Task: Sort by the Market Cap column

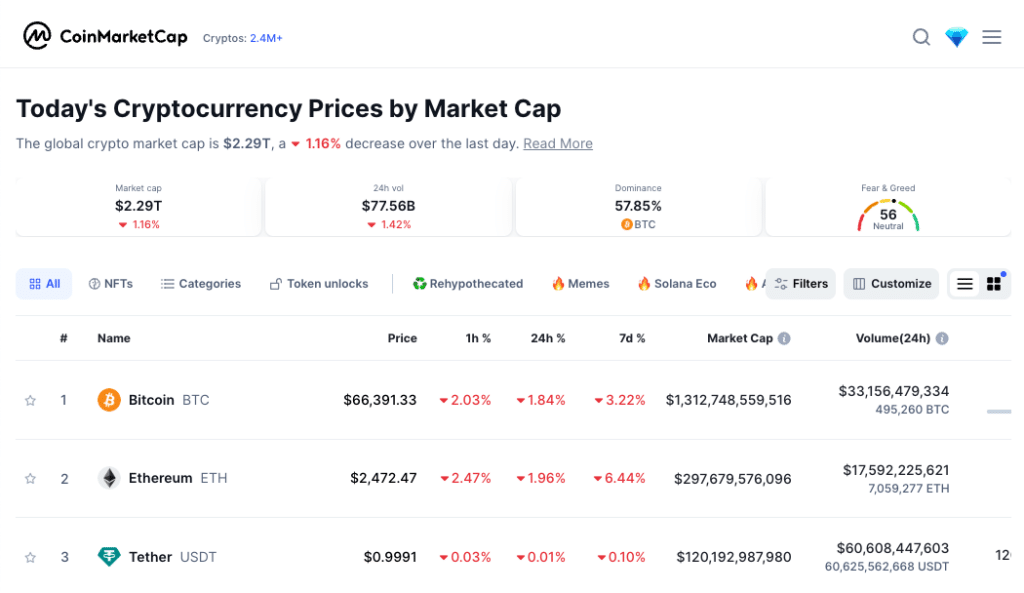Action: point(740,338)
